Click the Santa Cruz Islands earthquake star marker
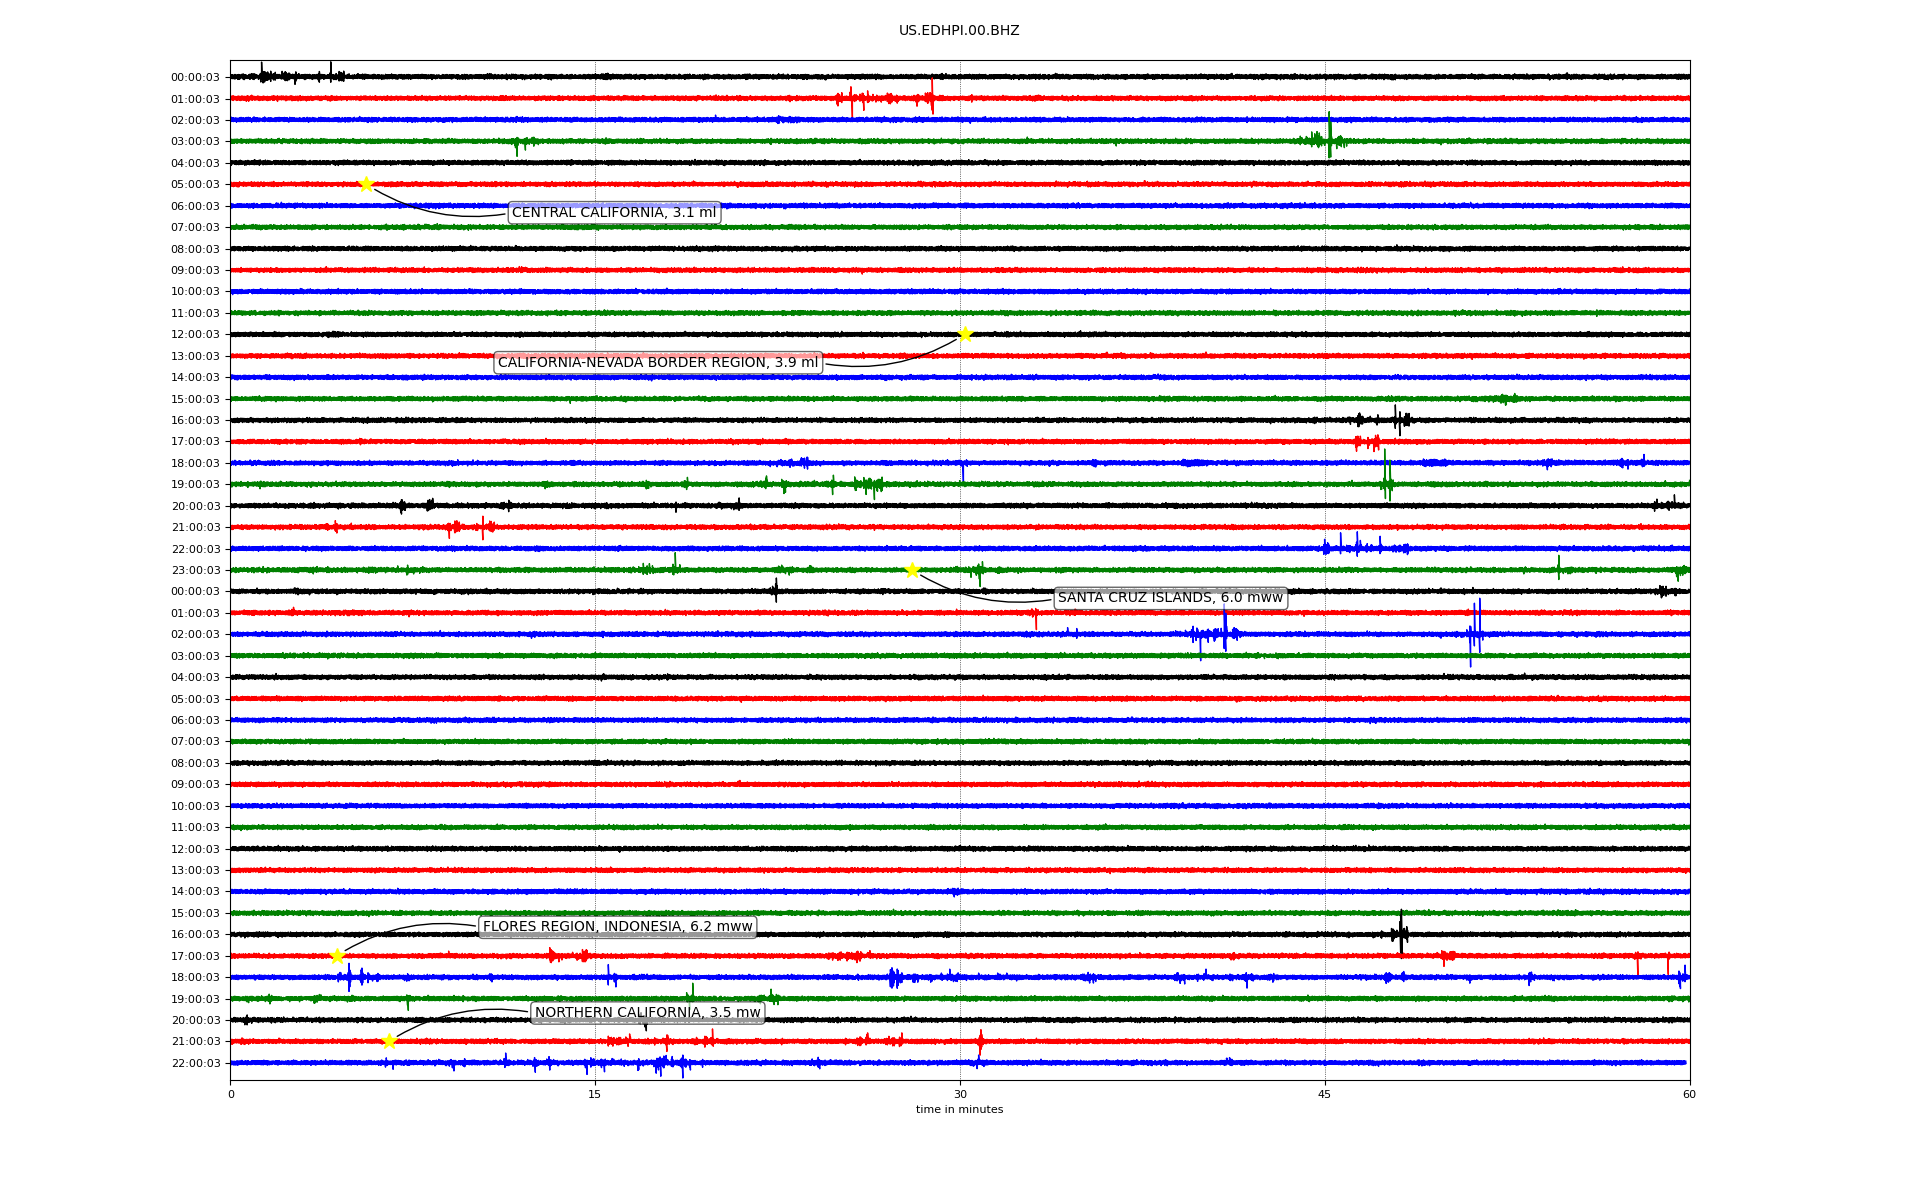Image resolution: width=1920 pixels, height=1200 pixels. [x=912, y=570]
